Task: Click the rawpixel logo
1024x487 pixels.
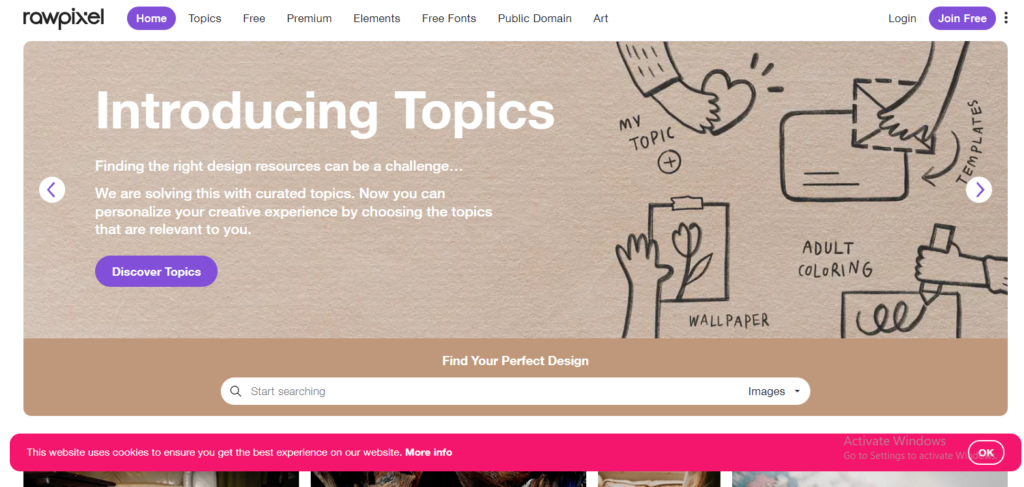Action: (x=63, y=18)
